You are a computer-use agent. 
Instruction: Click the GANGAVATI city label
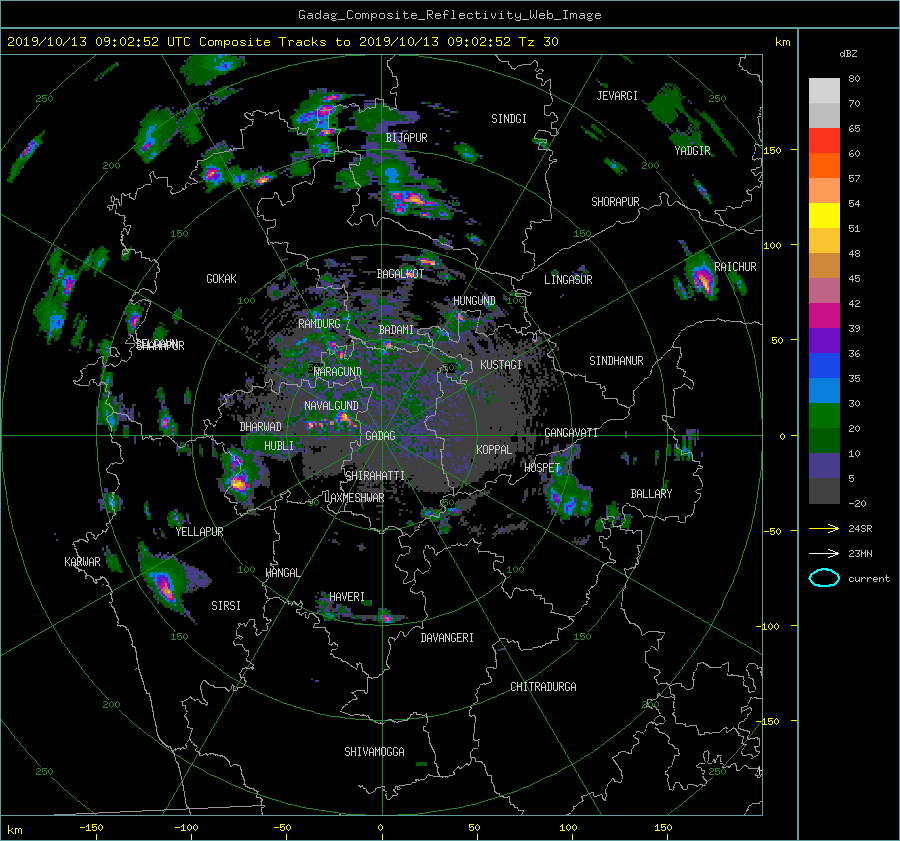click(x=571, y=433)
